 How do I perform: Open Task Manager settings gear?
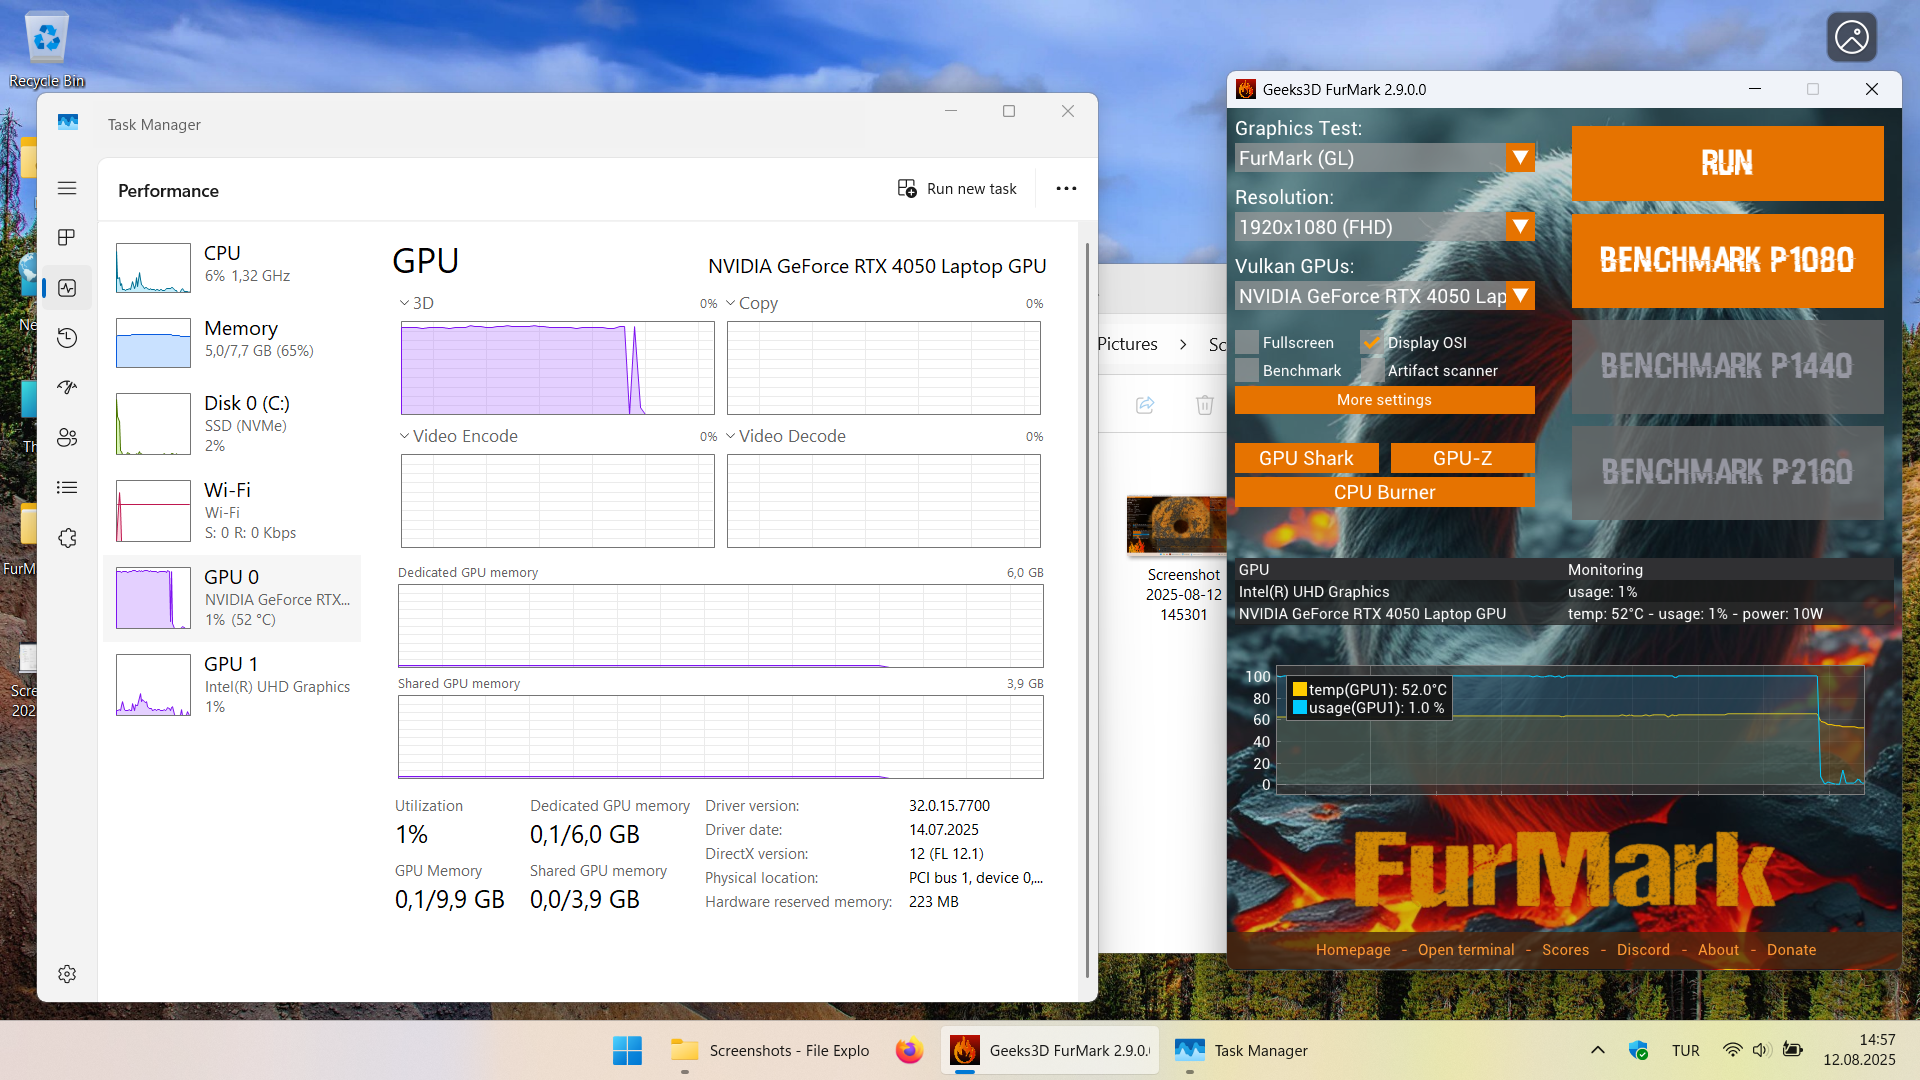(x=67, y=974)
